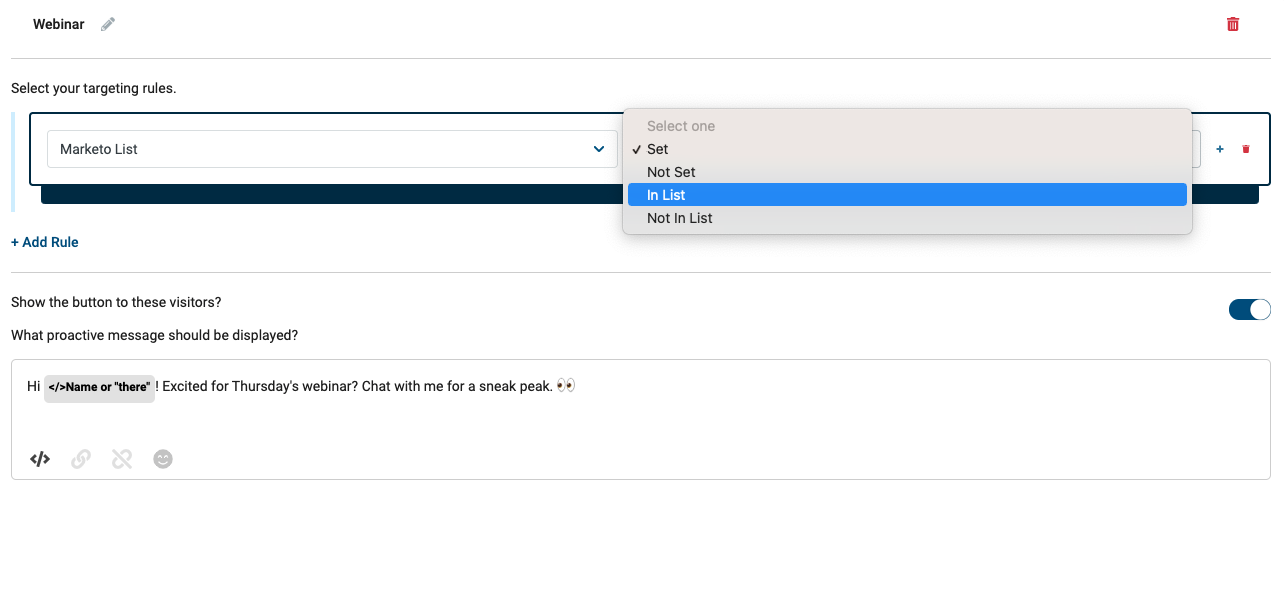Insert a variable with the code icon
This screenshot has height=609, width=1284.
[x=40, y=459]
